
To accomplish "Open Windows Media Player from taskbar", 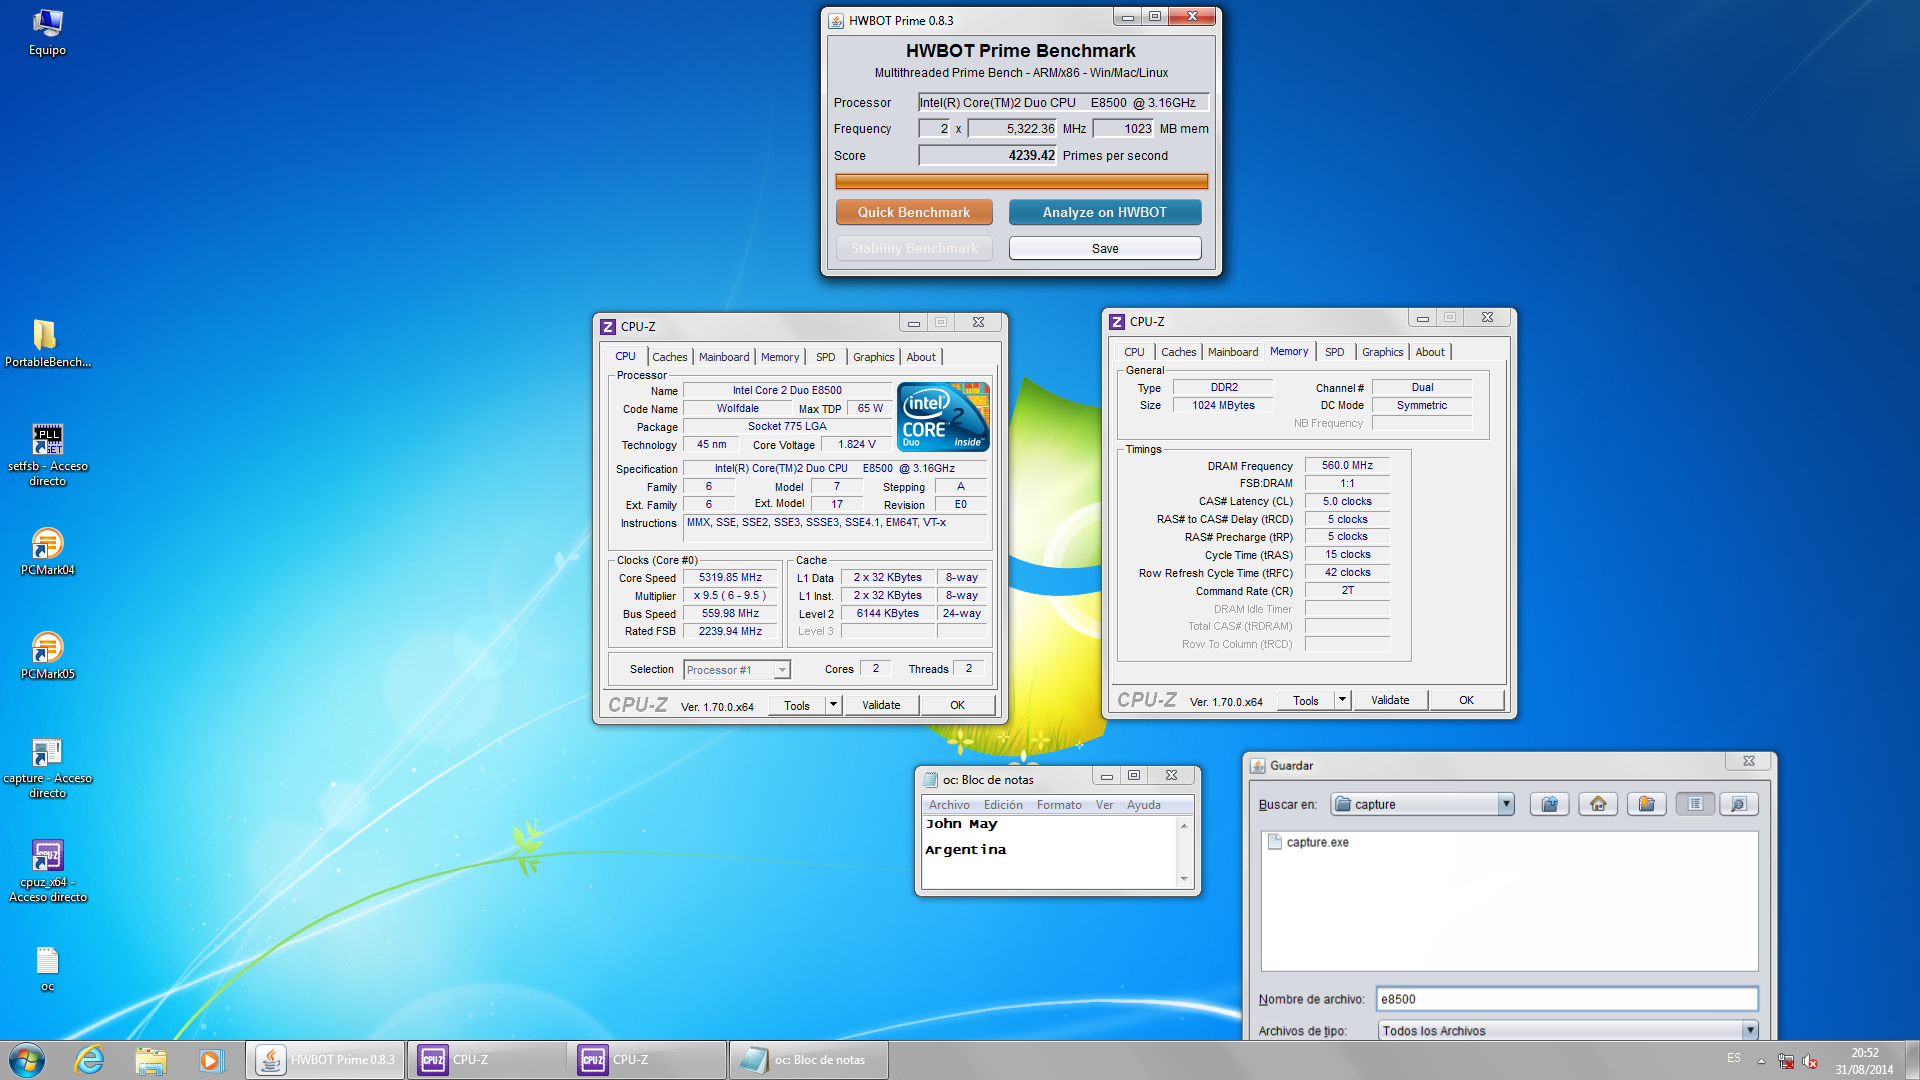I will point(210,1060).
